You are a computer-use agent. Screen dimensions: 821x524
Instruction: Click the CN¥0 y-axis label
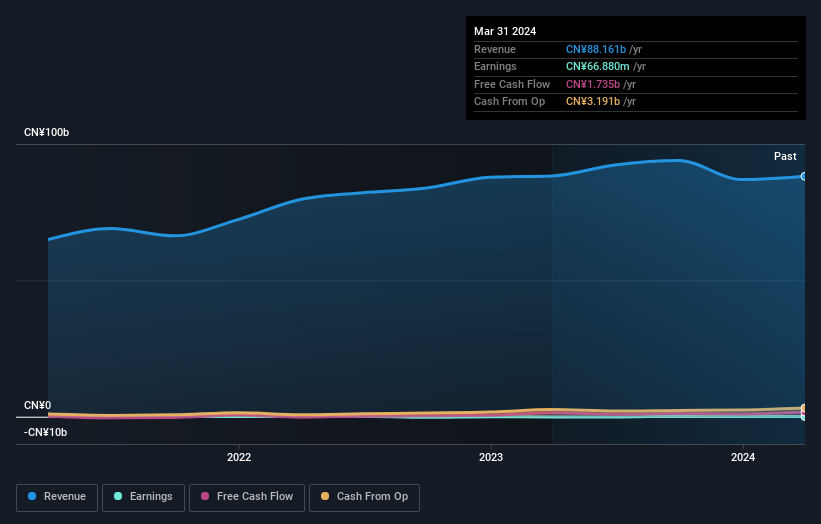click(38, 405)
